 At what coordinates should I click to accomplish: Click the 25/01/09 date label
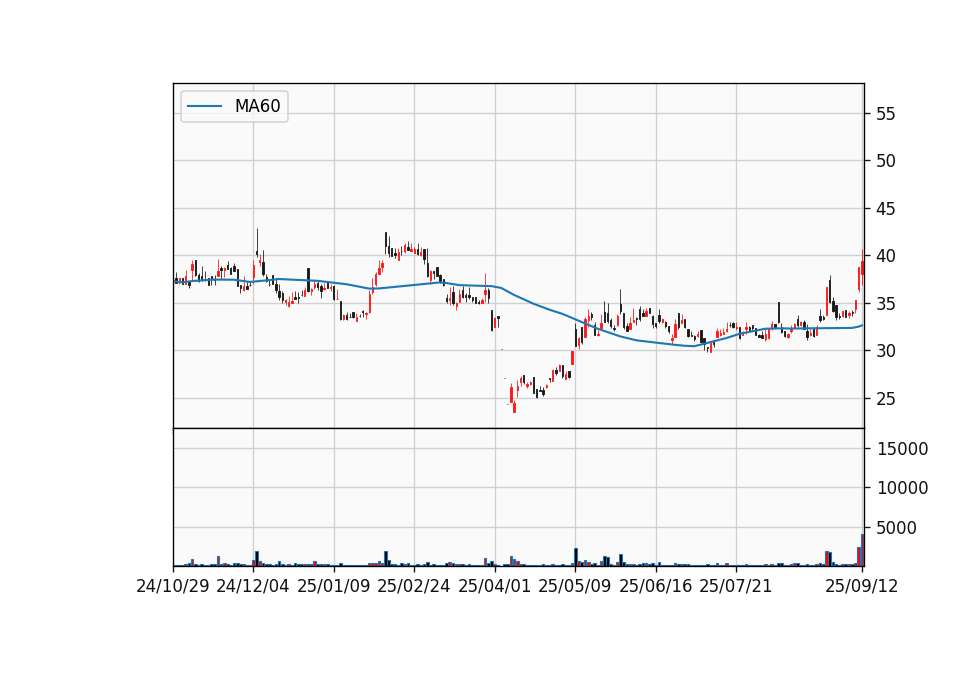click(334, 586)
